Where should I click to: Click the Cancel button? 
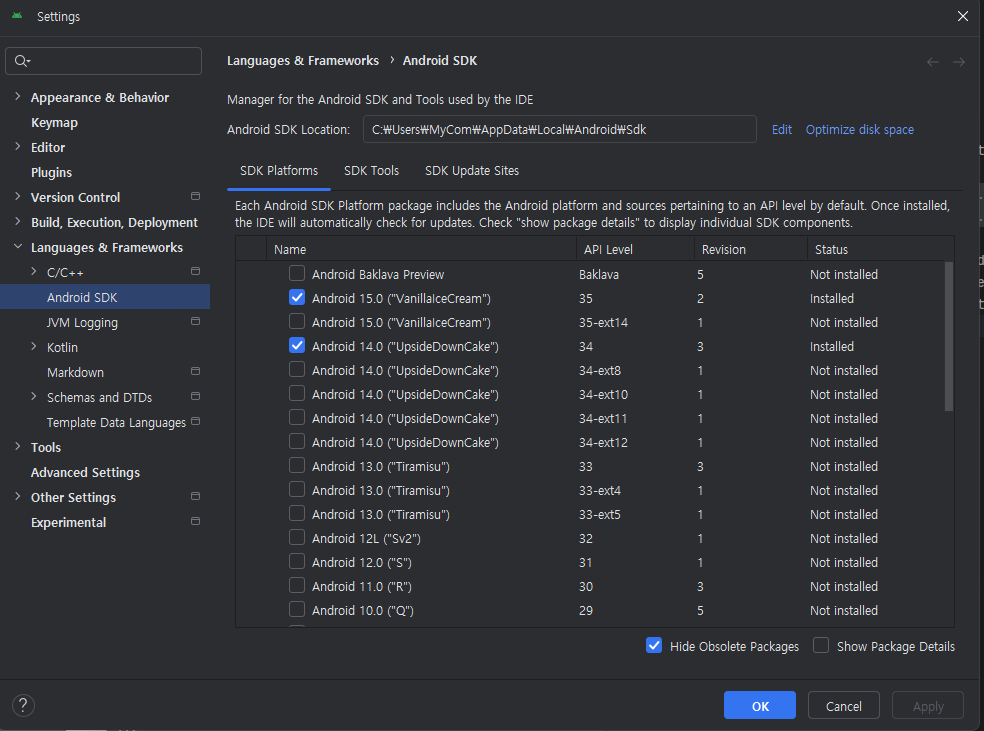pos(843,705)
